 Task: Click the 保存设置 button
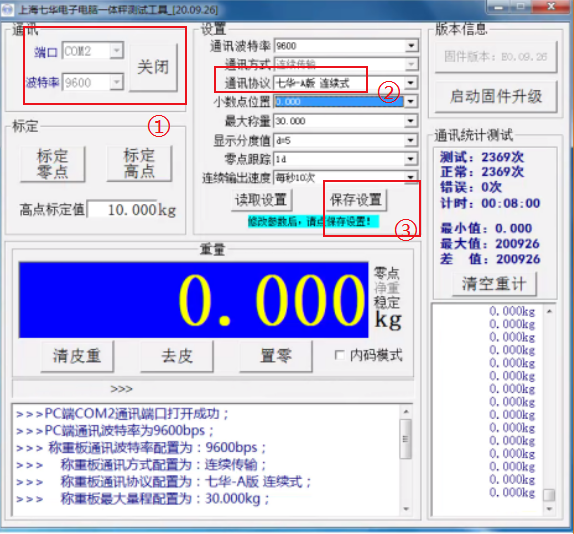point(356,200)
